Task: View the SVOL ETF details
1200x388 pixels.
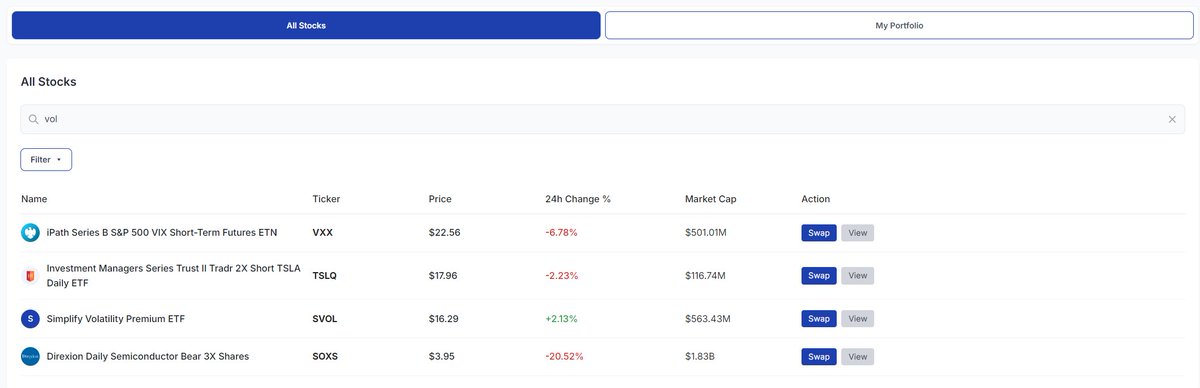Action: pyautogui.click(x=857, y=319)
